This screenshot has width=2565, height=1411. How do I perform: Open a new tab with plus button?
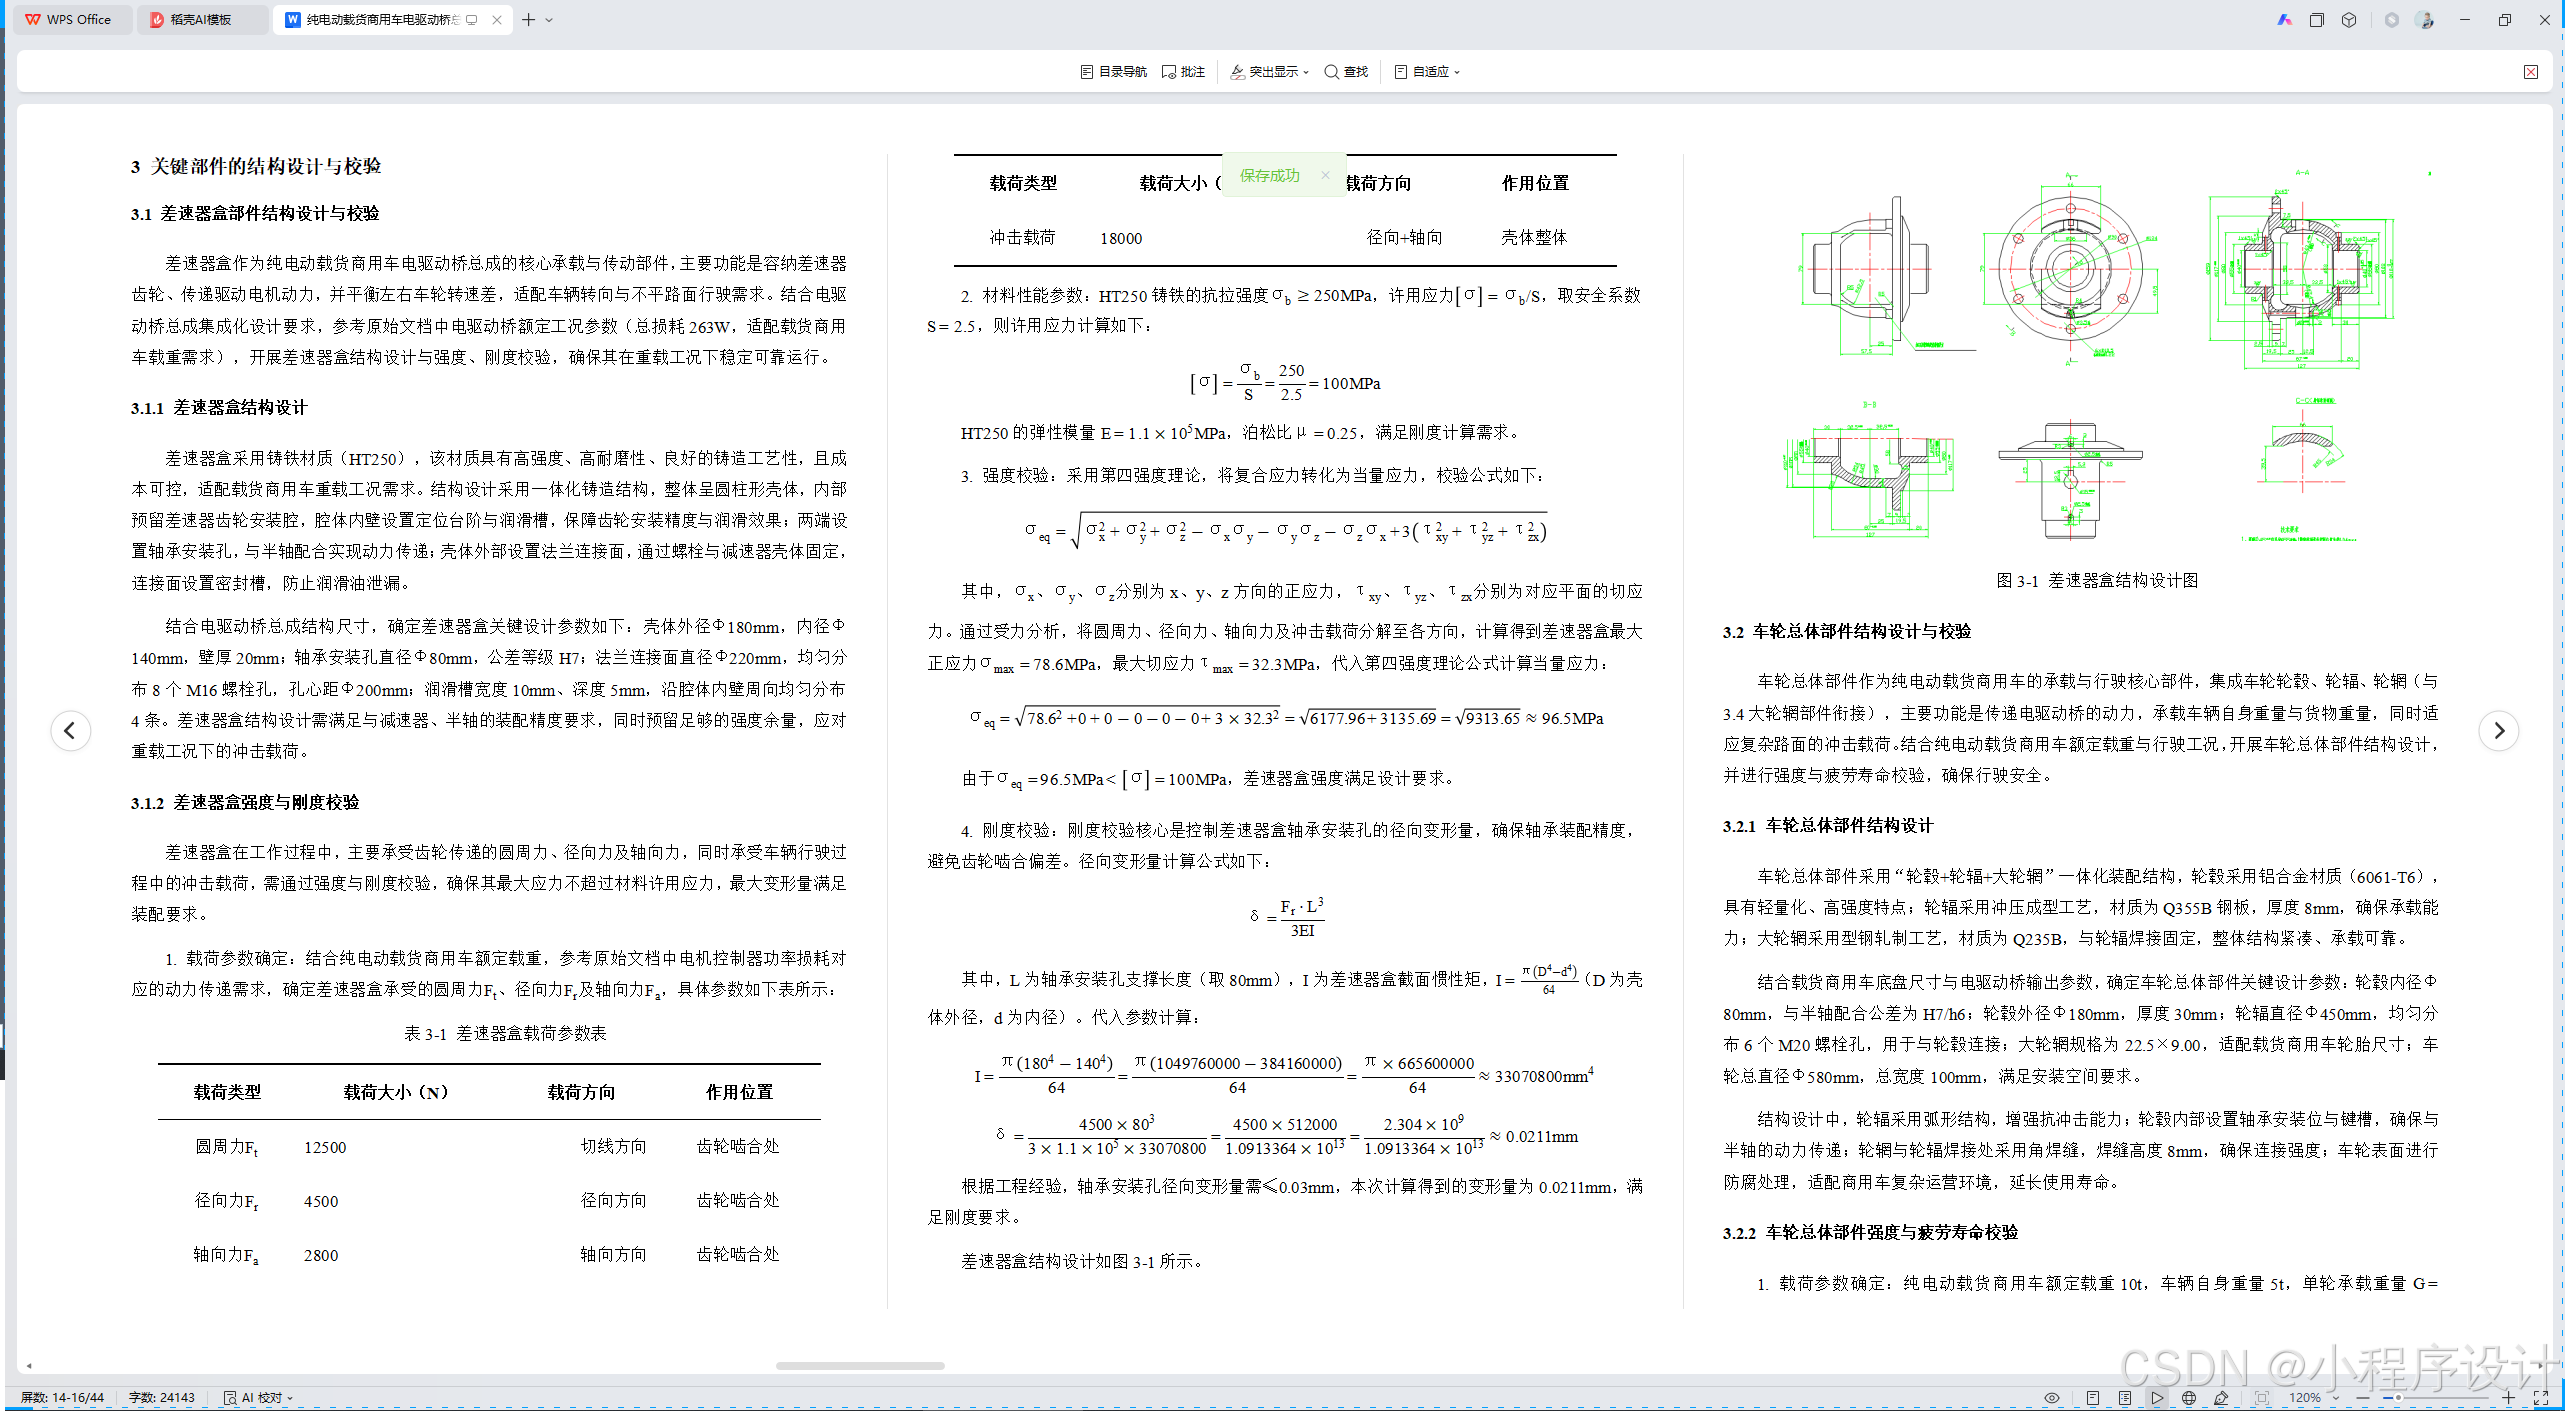(x=528, y=19)
